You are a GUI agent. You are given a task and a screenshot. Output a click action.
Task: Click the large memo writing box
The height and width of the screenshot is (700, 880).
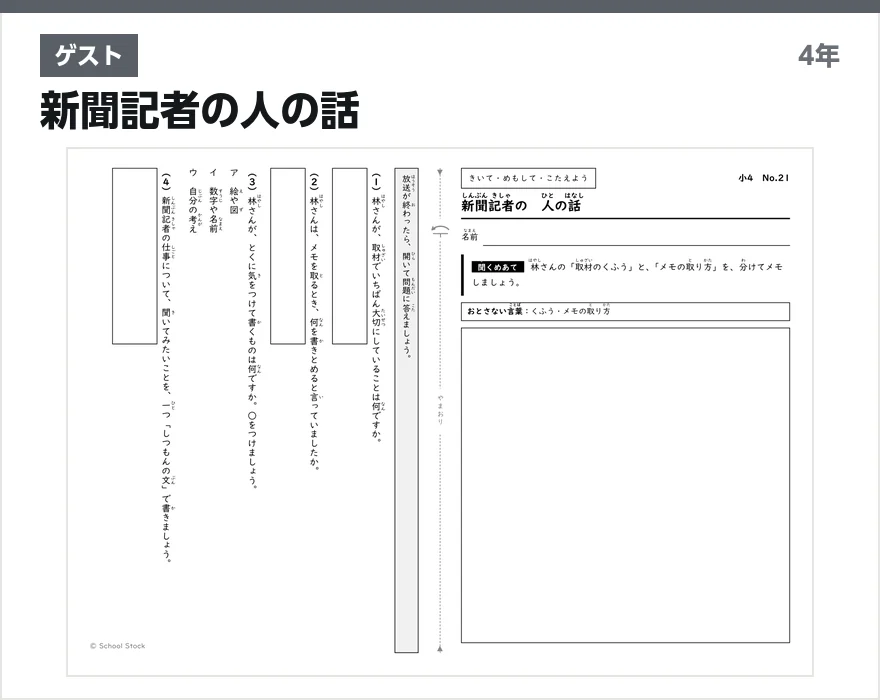click(x=625, y=485)
